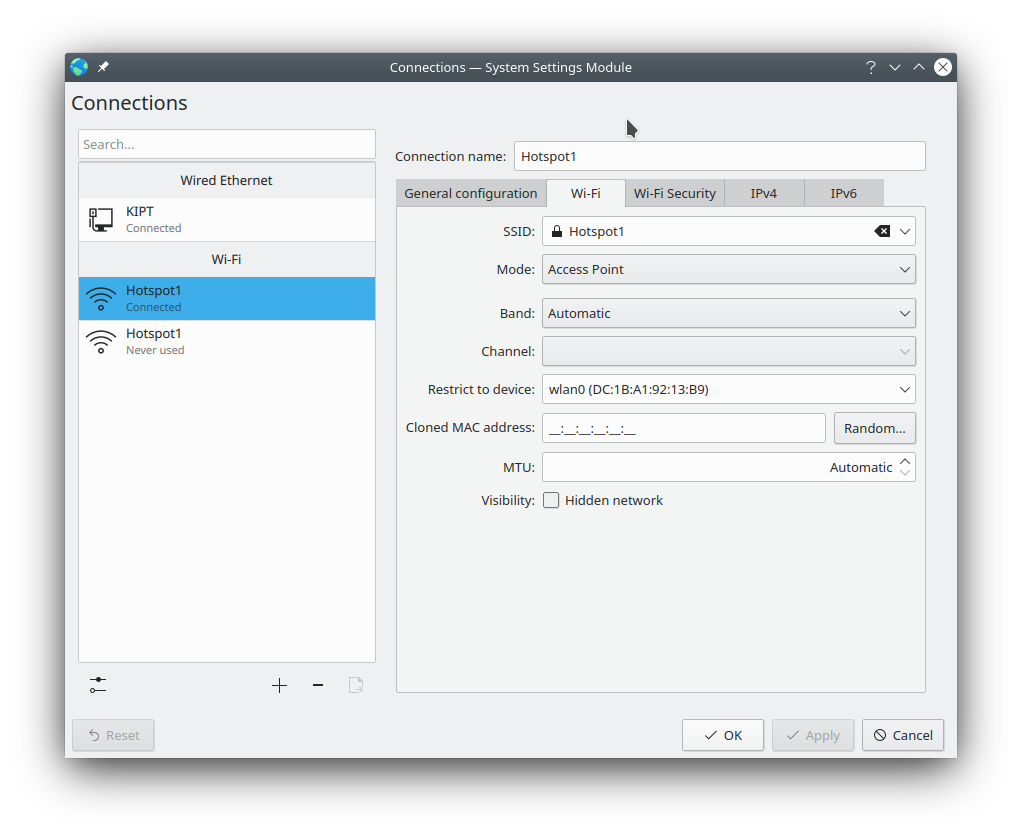Click the Connection name field
Image resolution: width=1022 pixels, height=835 pixels.
pyautogui.click(x=720, y=156)
